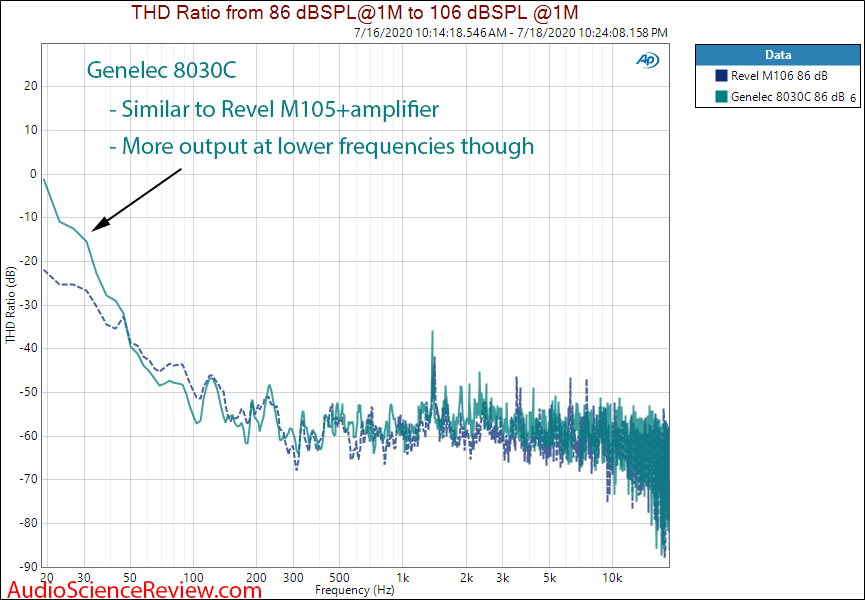Viewport: 865px width, 600px height.
Task: Click the '50' tick on the frequency axis
Action: pyautogui.click(x=130, y=578)
